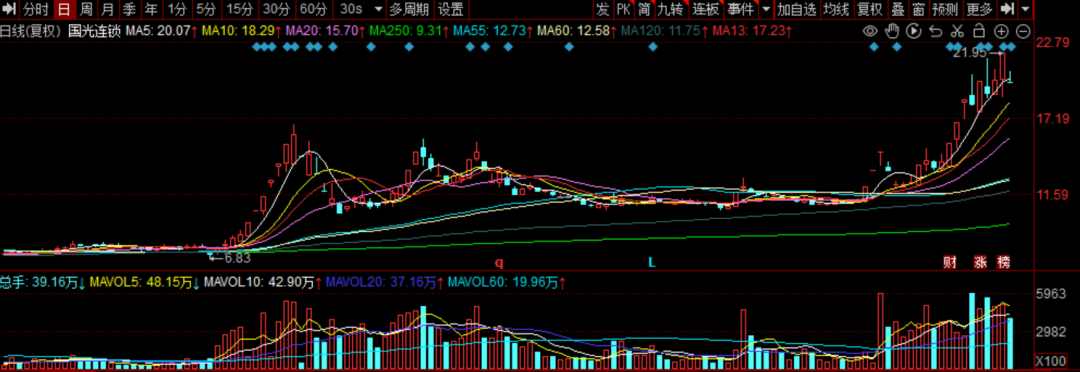Select the scissors cut tool
The image size is (1080, 372).
957,31
